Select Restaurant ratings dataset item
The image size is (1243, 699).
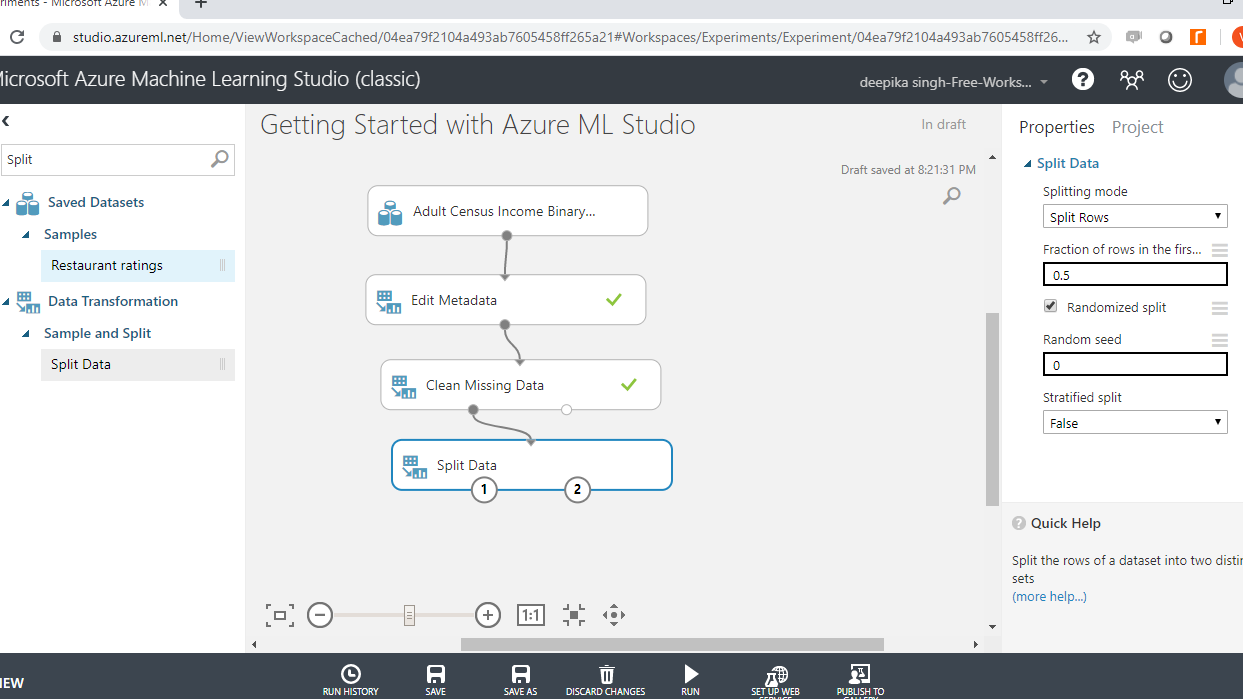137,266
